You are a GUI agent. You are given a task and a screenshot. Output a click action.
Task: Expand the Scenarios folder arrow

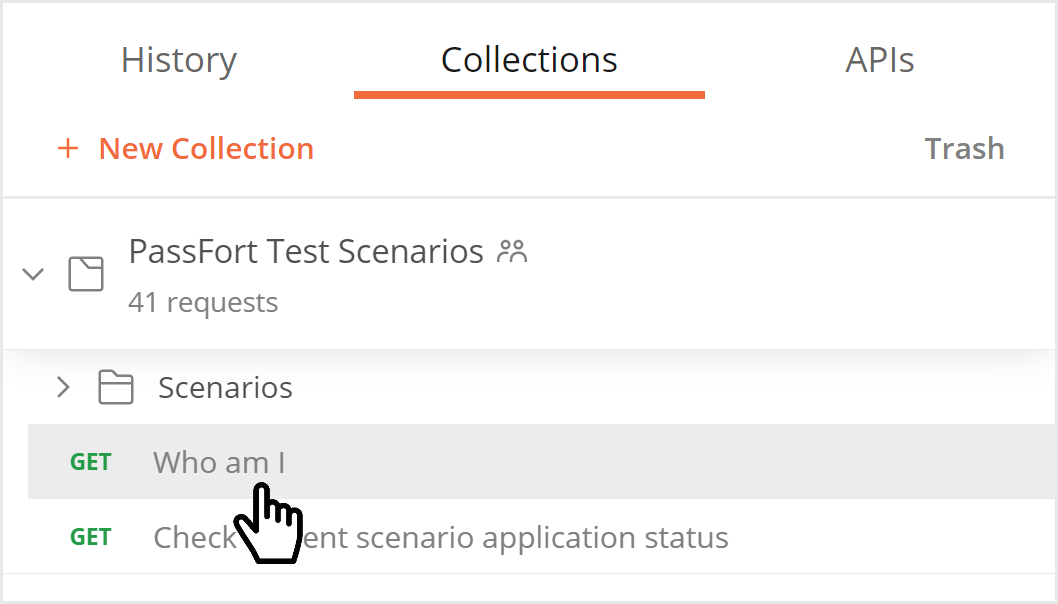(63, 387)
